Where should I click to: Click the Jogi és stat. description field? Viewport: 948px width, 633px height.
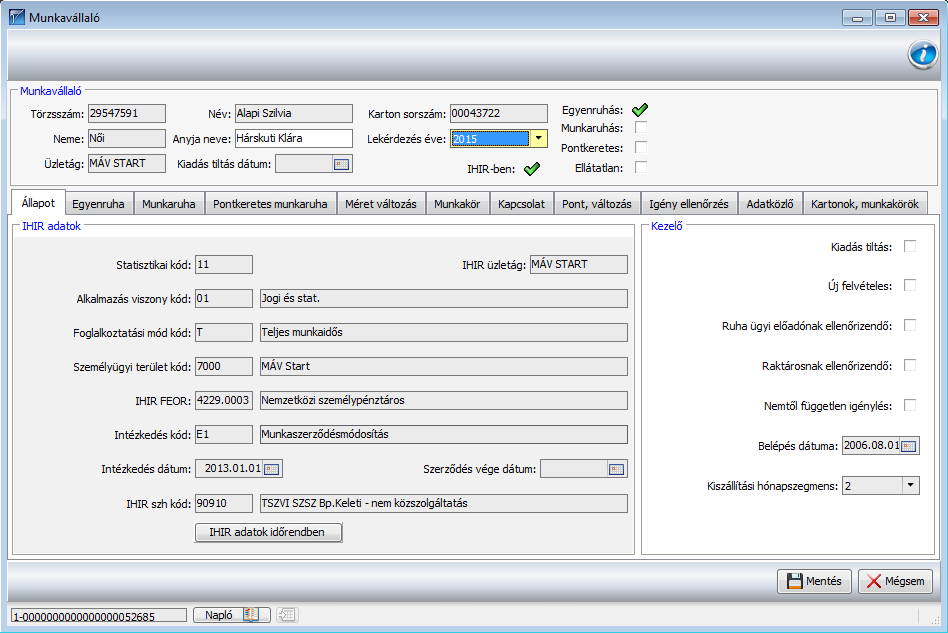(444, 299)
